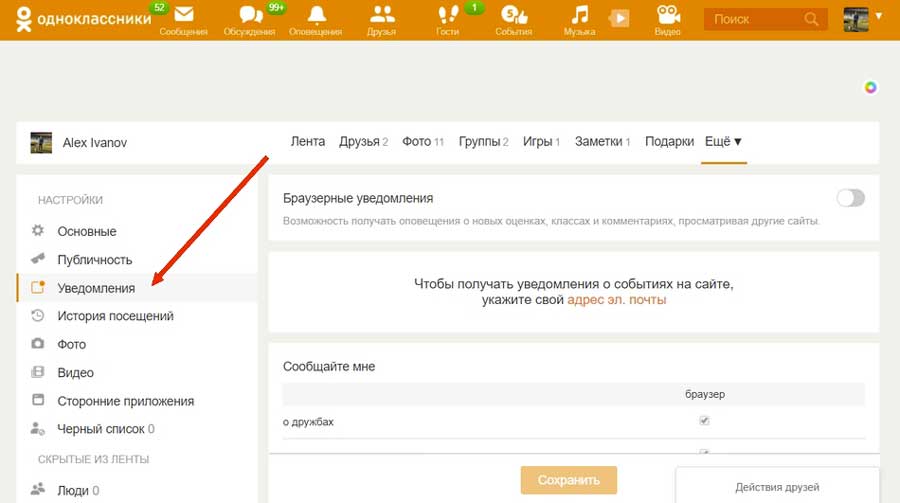Click the Odnoklassniki logo icon
This screenshot has width=900, height=503.
tap(24, 19)
